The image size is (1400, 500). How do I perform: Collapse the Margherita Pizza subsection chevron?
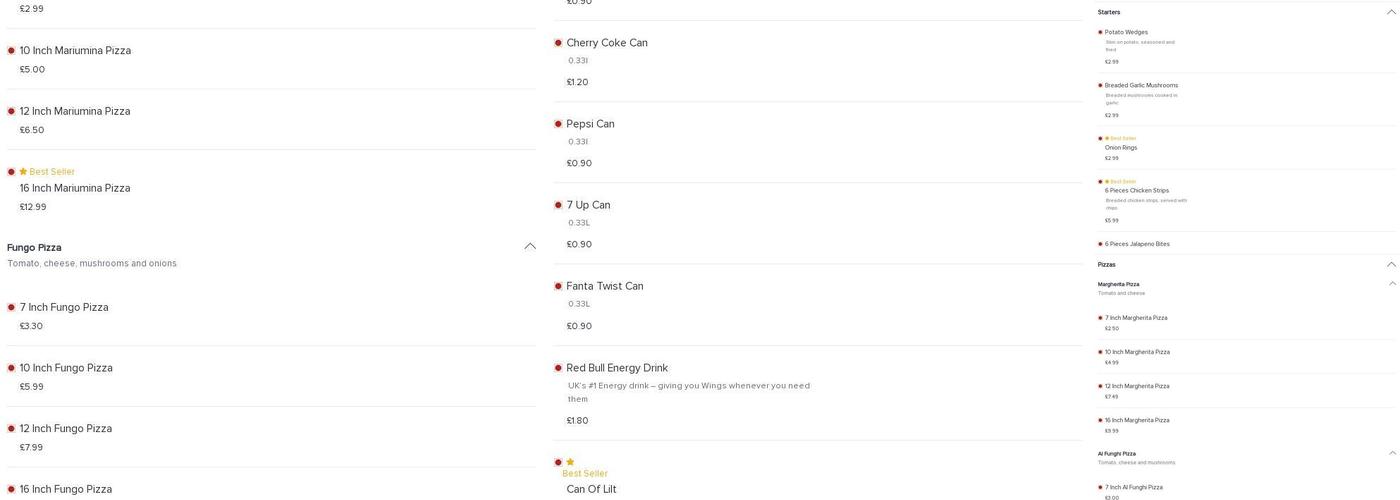point(1392,284)
